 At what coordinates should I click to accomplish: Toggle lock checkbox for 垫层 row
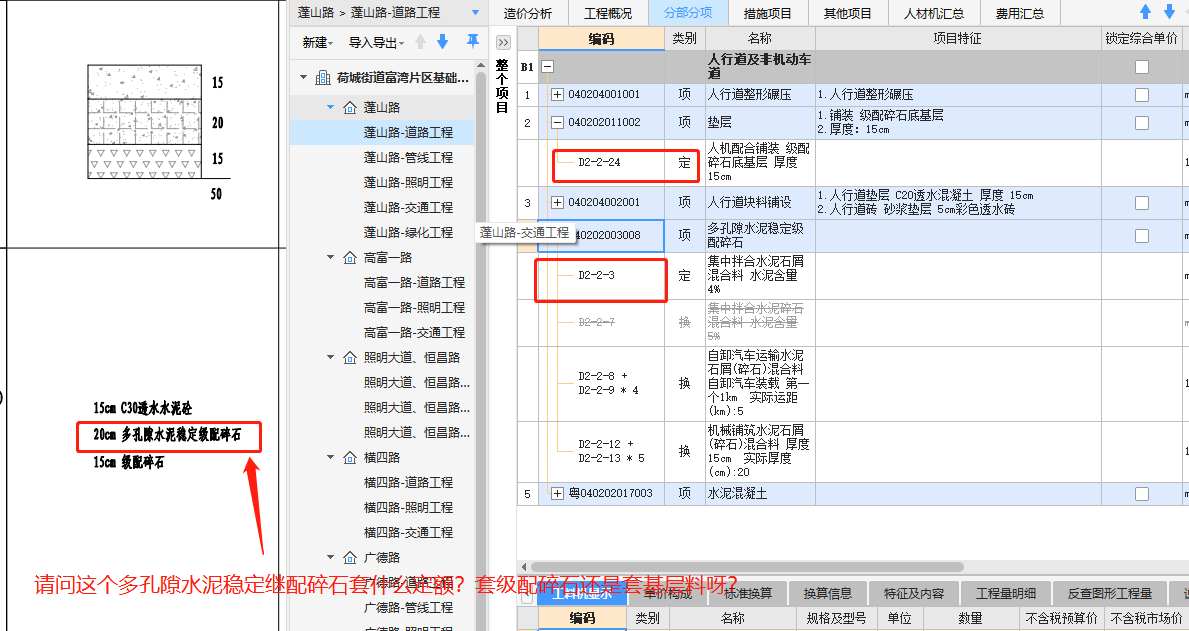[x=1141, y=122]
